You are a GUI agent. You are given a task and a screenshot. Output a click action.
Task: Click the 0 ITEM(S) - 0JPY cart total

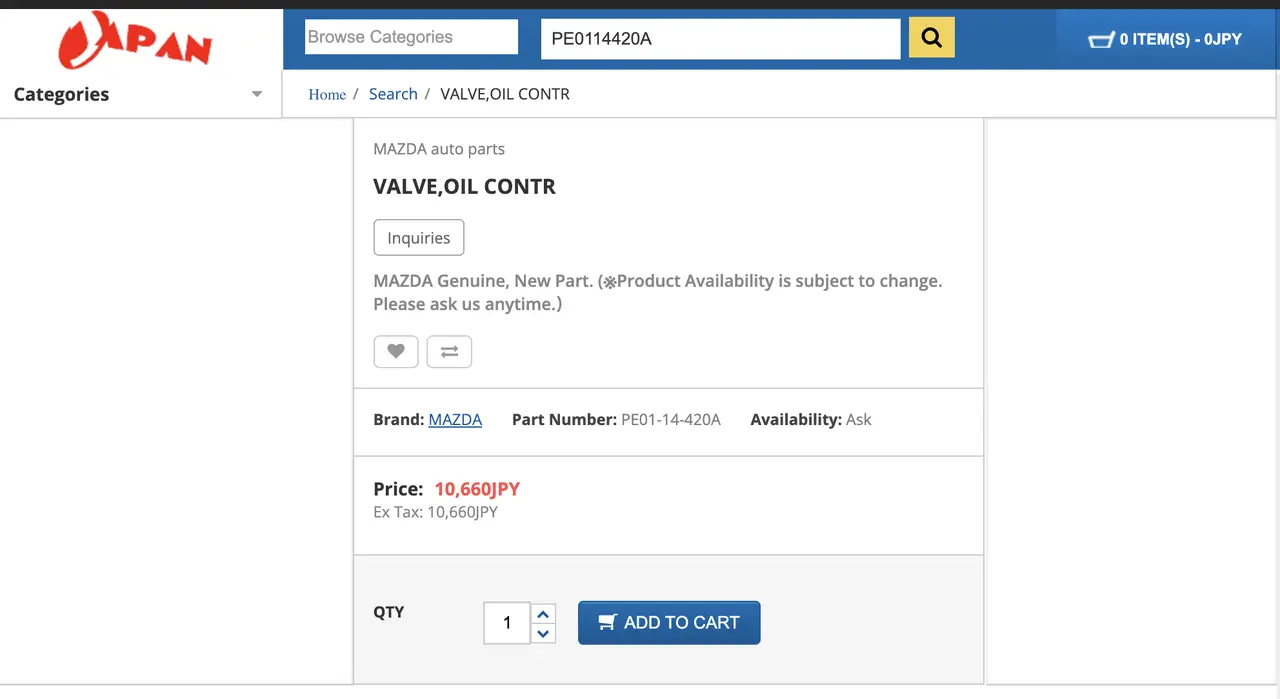click(x=1180, y=40)
